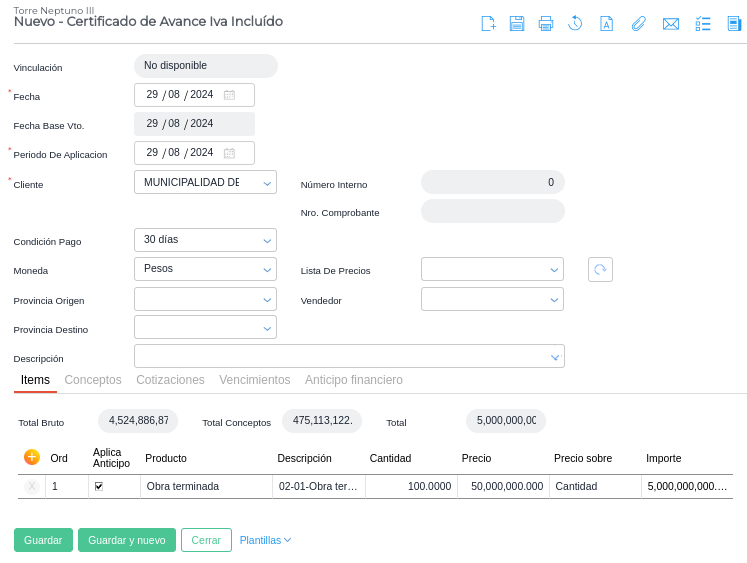747x563 pixels.
Task: Click the paperclip attachment icon
Action: [x=638, y=23]
